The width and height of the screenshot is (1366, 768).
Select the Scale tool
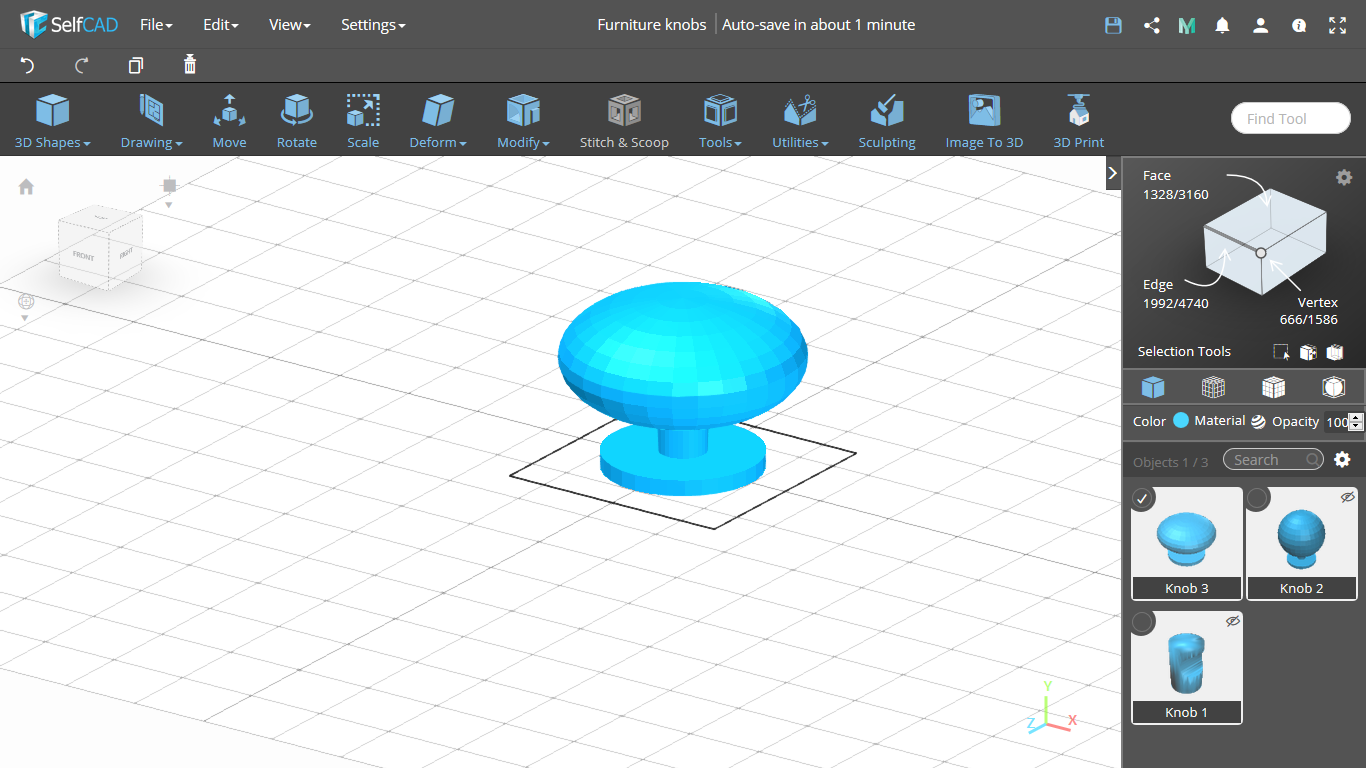click(x=363, y=121)
